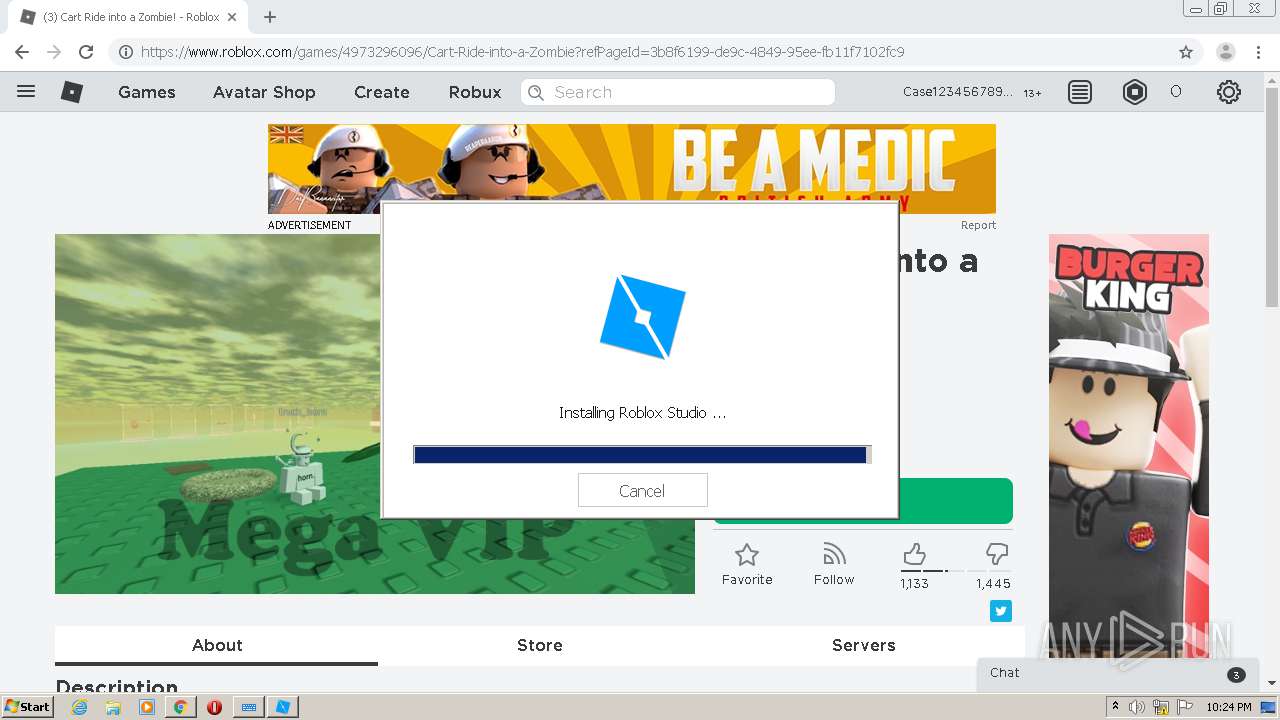Open Opera from the taskbar
The width and height of the screenshot is (1280, 720).
(x=214, y=707)
